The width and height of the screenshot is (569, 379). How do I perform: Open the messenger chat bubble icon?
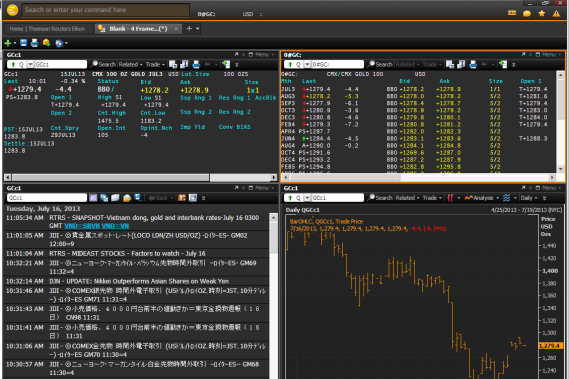[527, 14]
